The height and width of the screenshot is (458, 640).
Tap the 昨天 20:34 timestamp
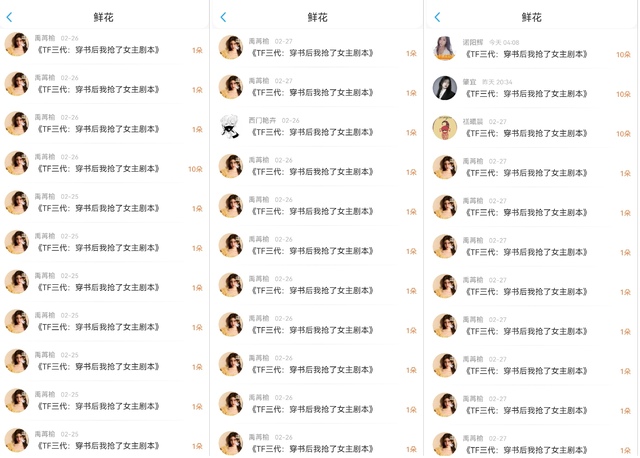point(497,82)
